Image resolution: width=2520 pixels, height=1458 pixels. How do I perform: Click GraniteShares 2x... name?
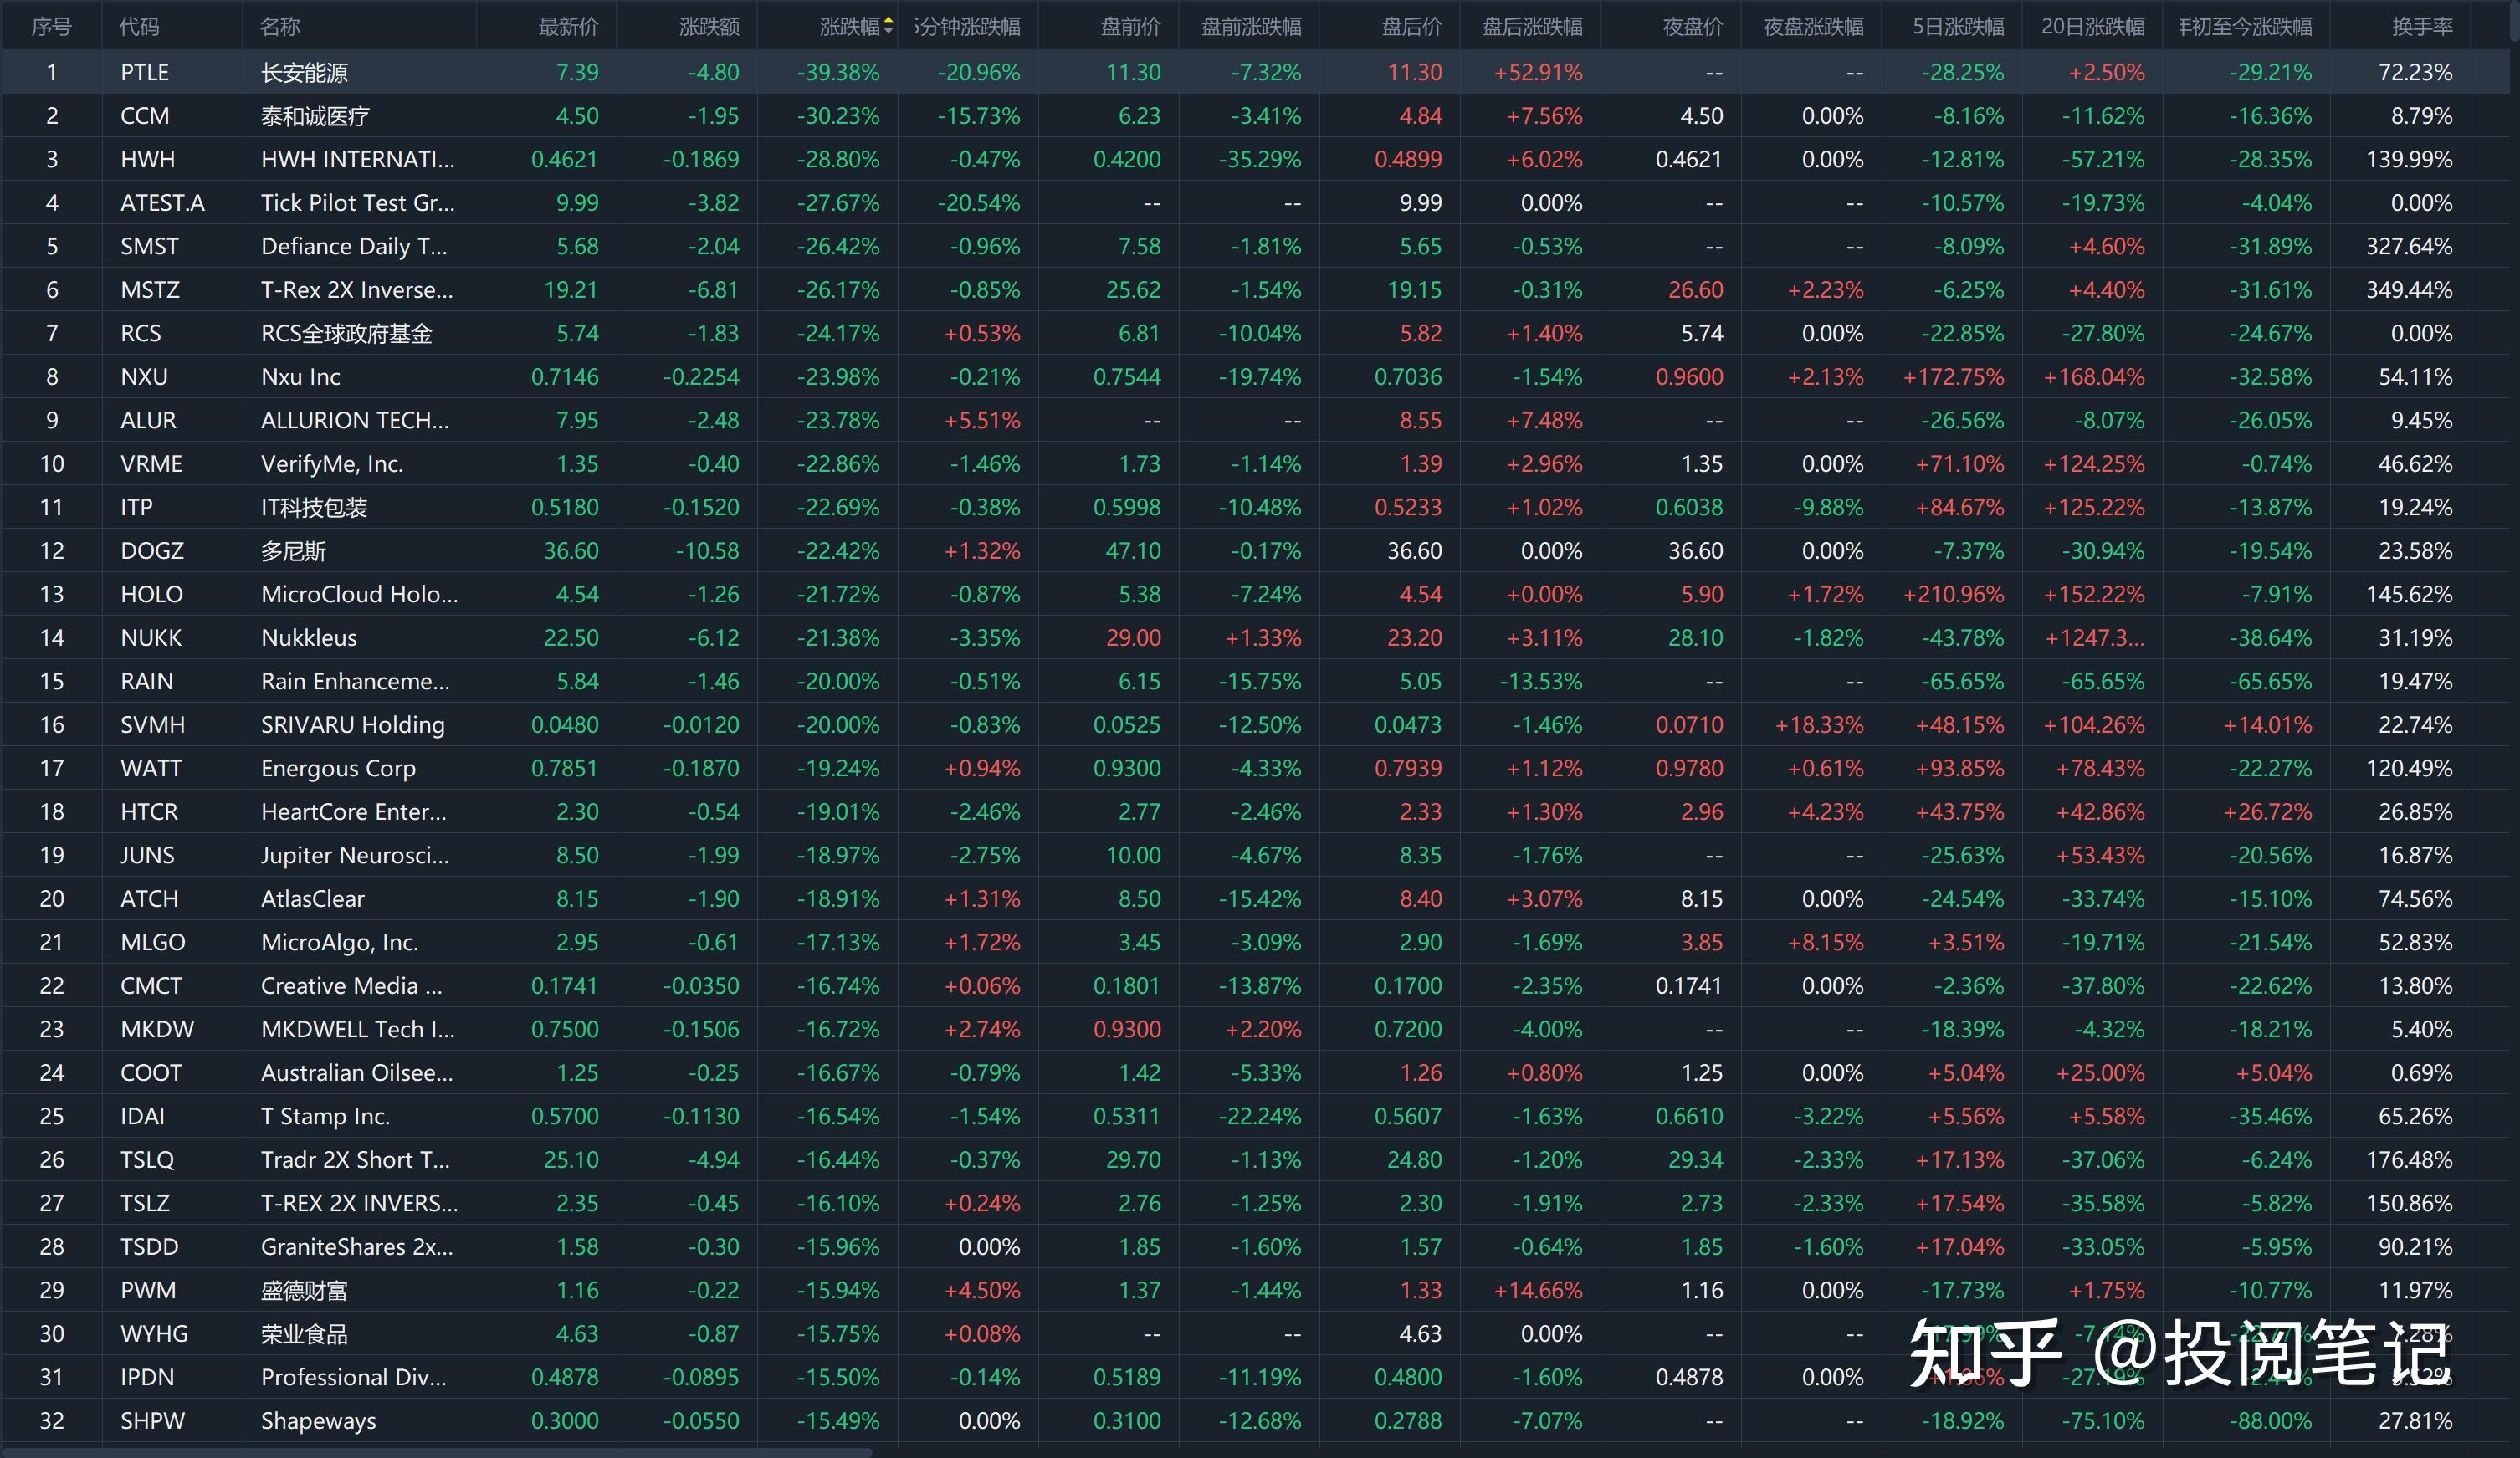click(x=357, y=1247)
